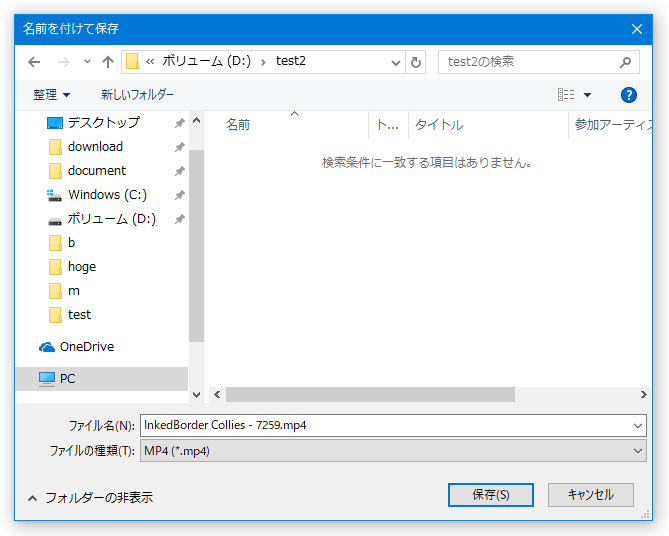
Task: Sort by the 名前 column header
Action: coord(288,125)
